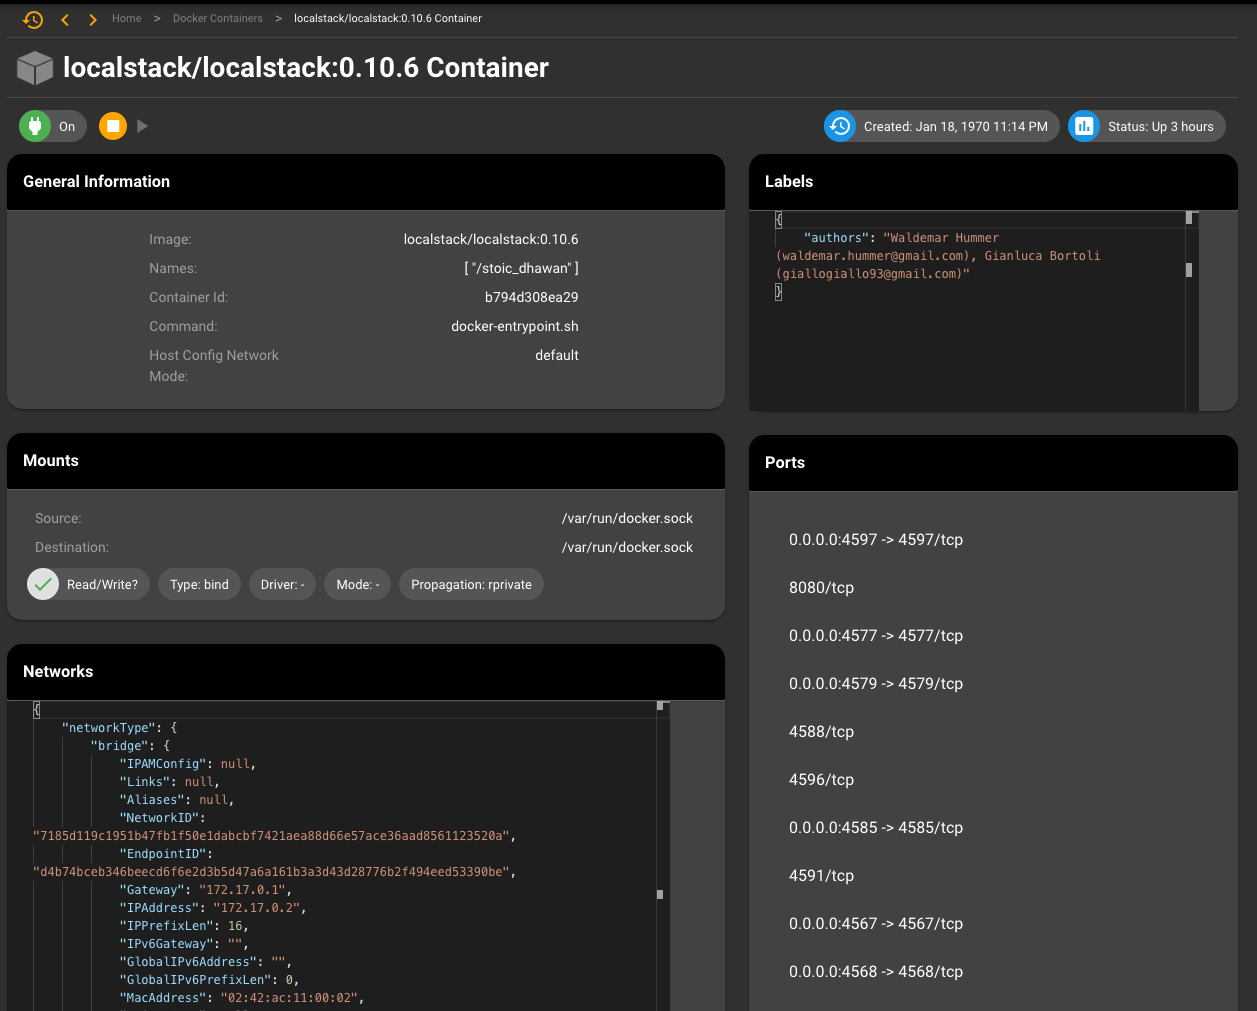Image resolution: width=1257 pixels, height=1011 pixels.
Task: Select port entry 4596/tcp
Action: pyautogui.click(x=821, y=780)
